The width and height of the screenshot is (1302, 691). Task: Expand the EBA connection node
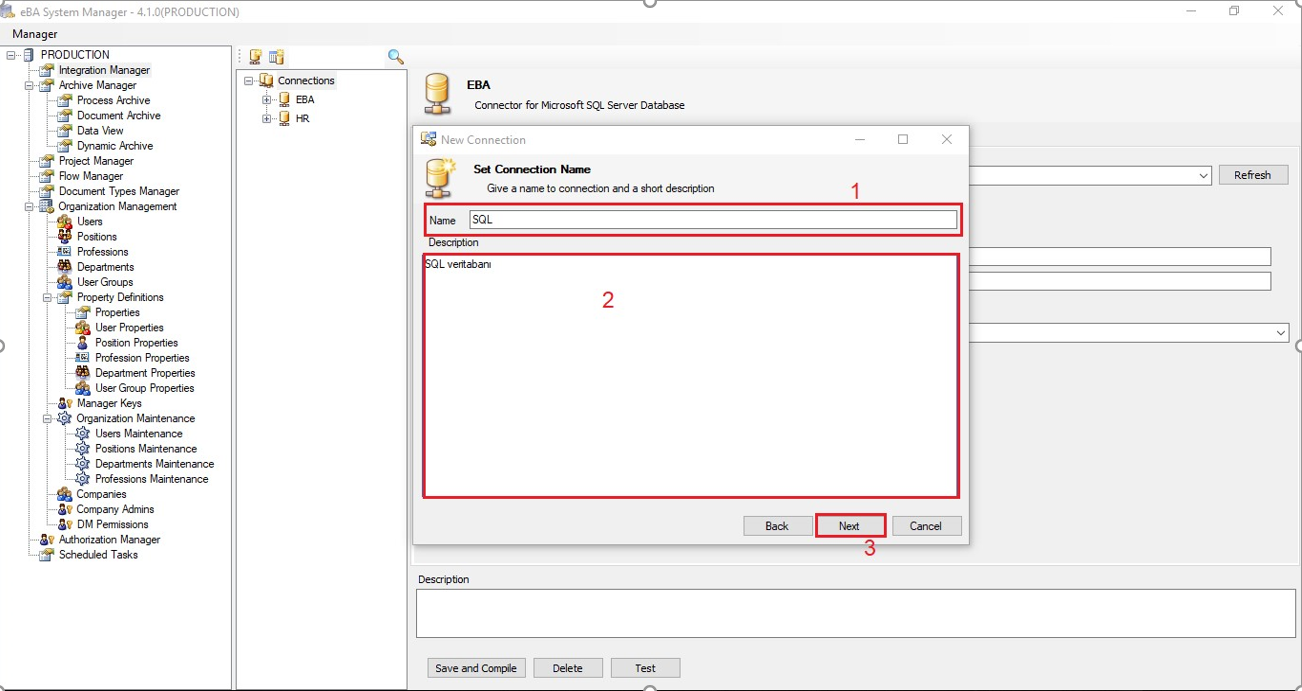(x=267, y=99)
